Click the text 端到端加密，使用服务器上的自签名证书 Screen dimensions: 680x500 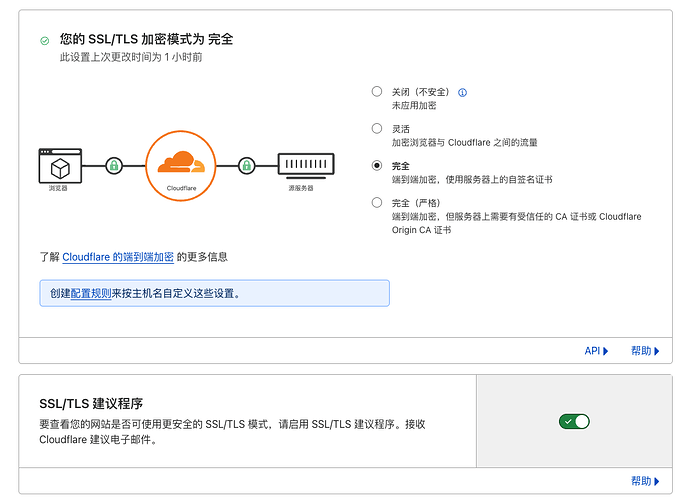[472, 180]
